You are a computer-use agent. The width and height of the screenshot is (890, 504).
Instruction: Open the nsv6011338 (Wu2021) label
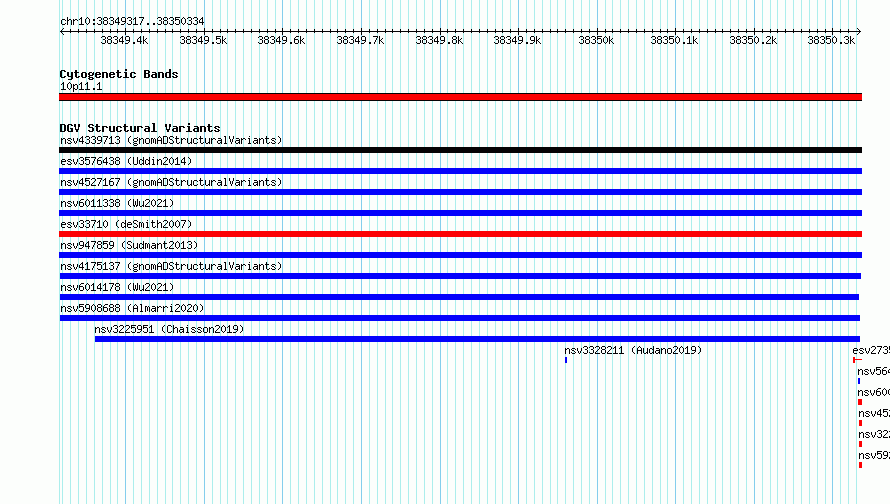pos(117,203)
